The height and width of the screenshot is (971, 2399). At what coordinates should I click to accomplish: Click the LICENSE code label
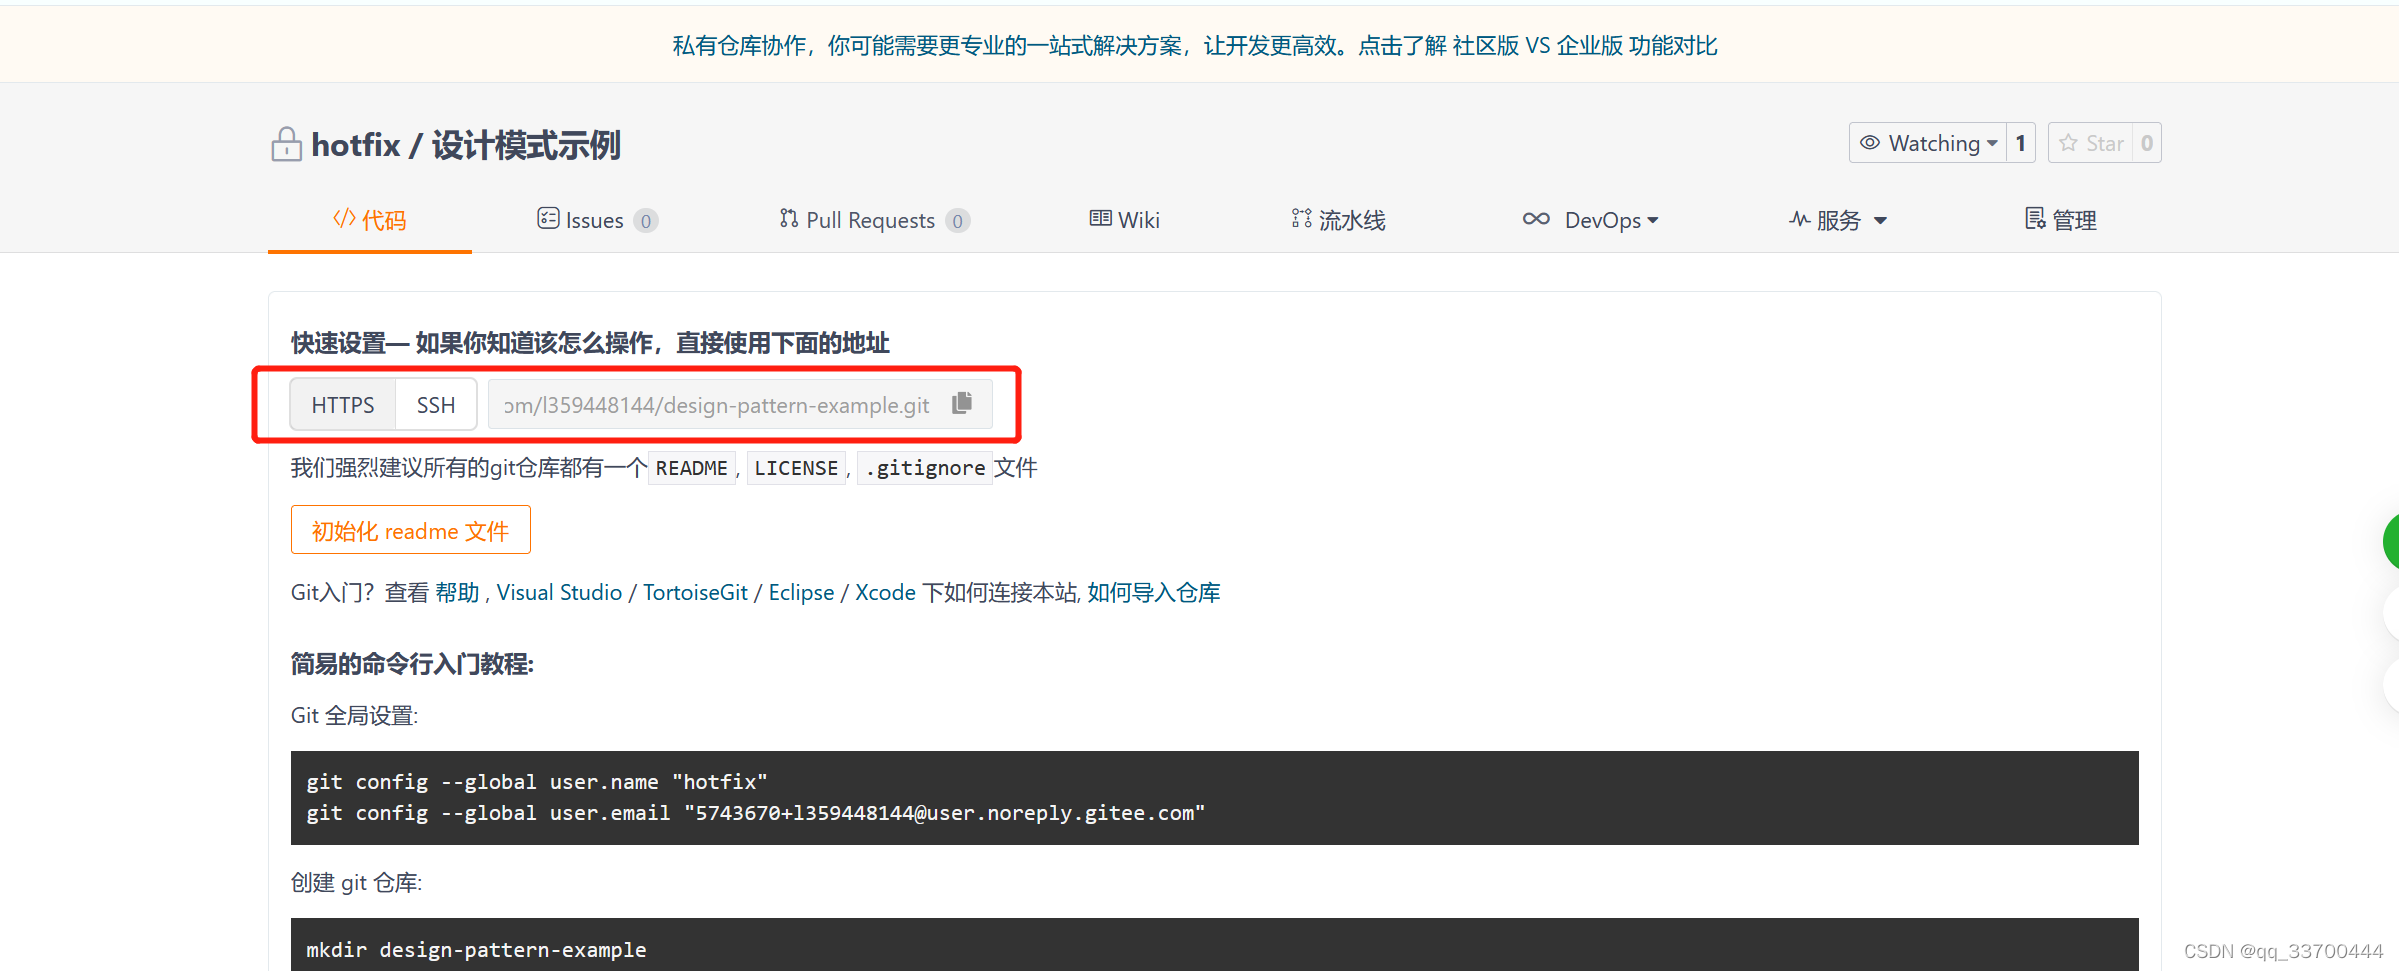coord(796,468)
